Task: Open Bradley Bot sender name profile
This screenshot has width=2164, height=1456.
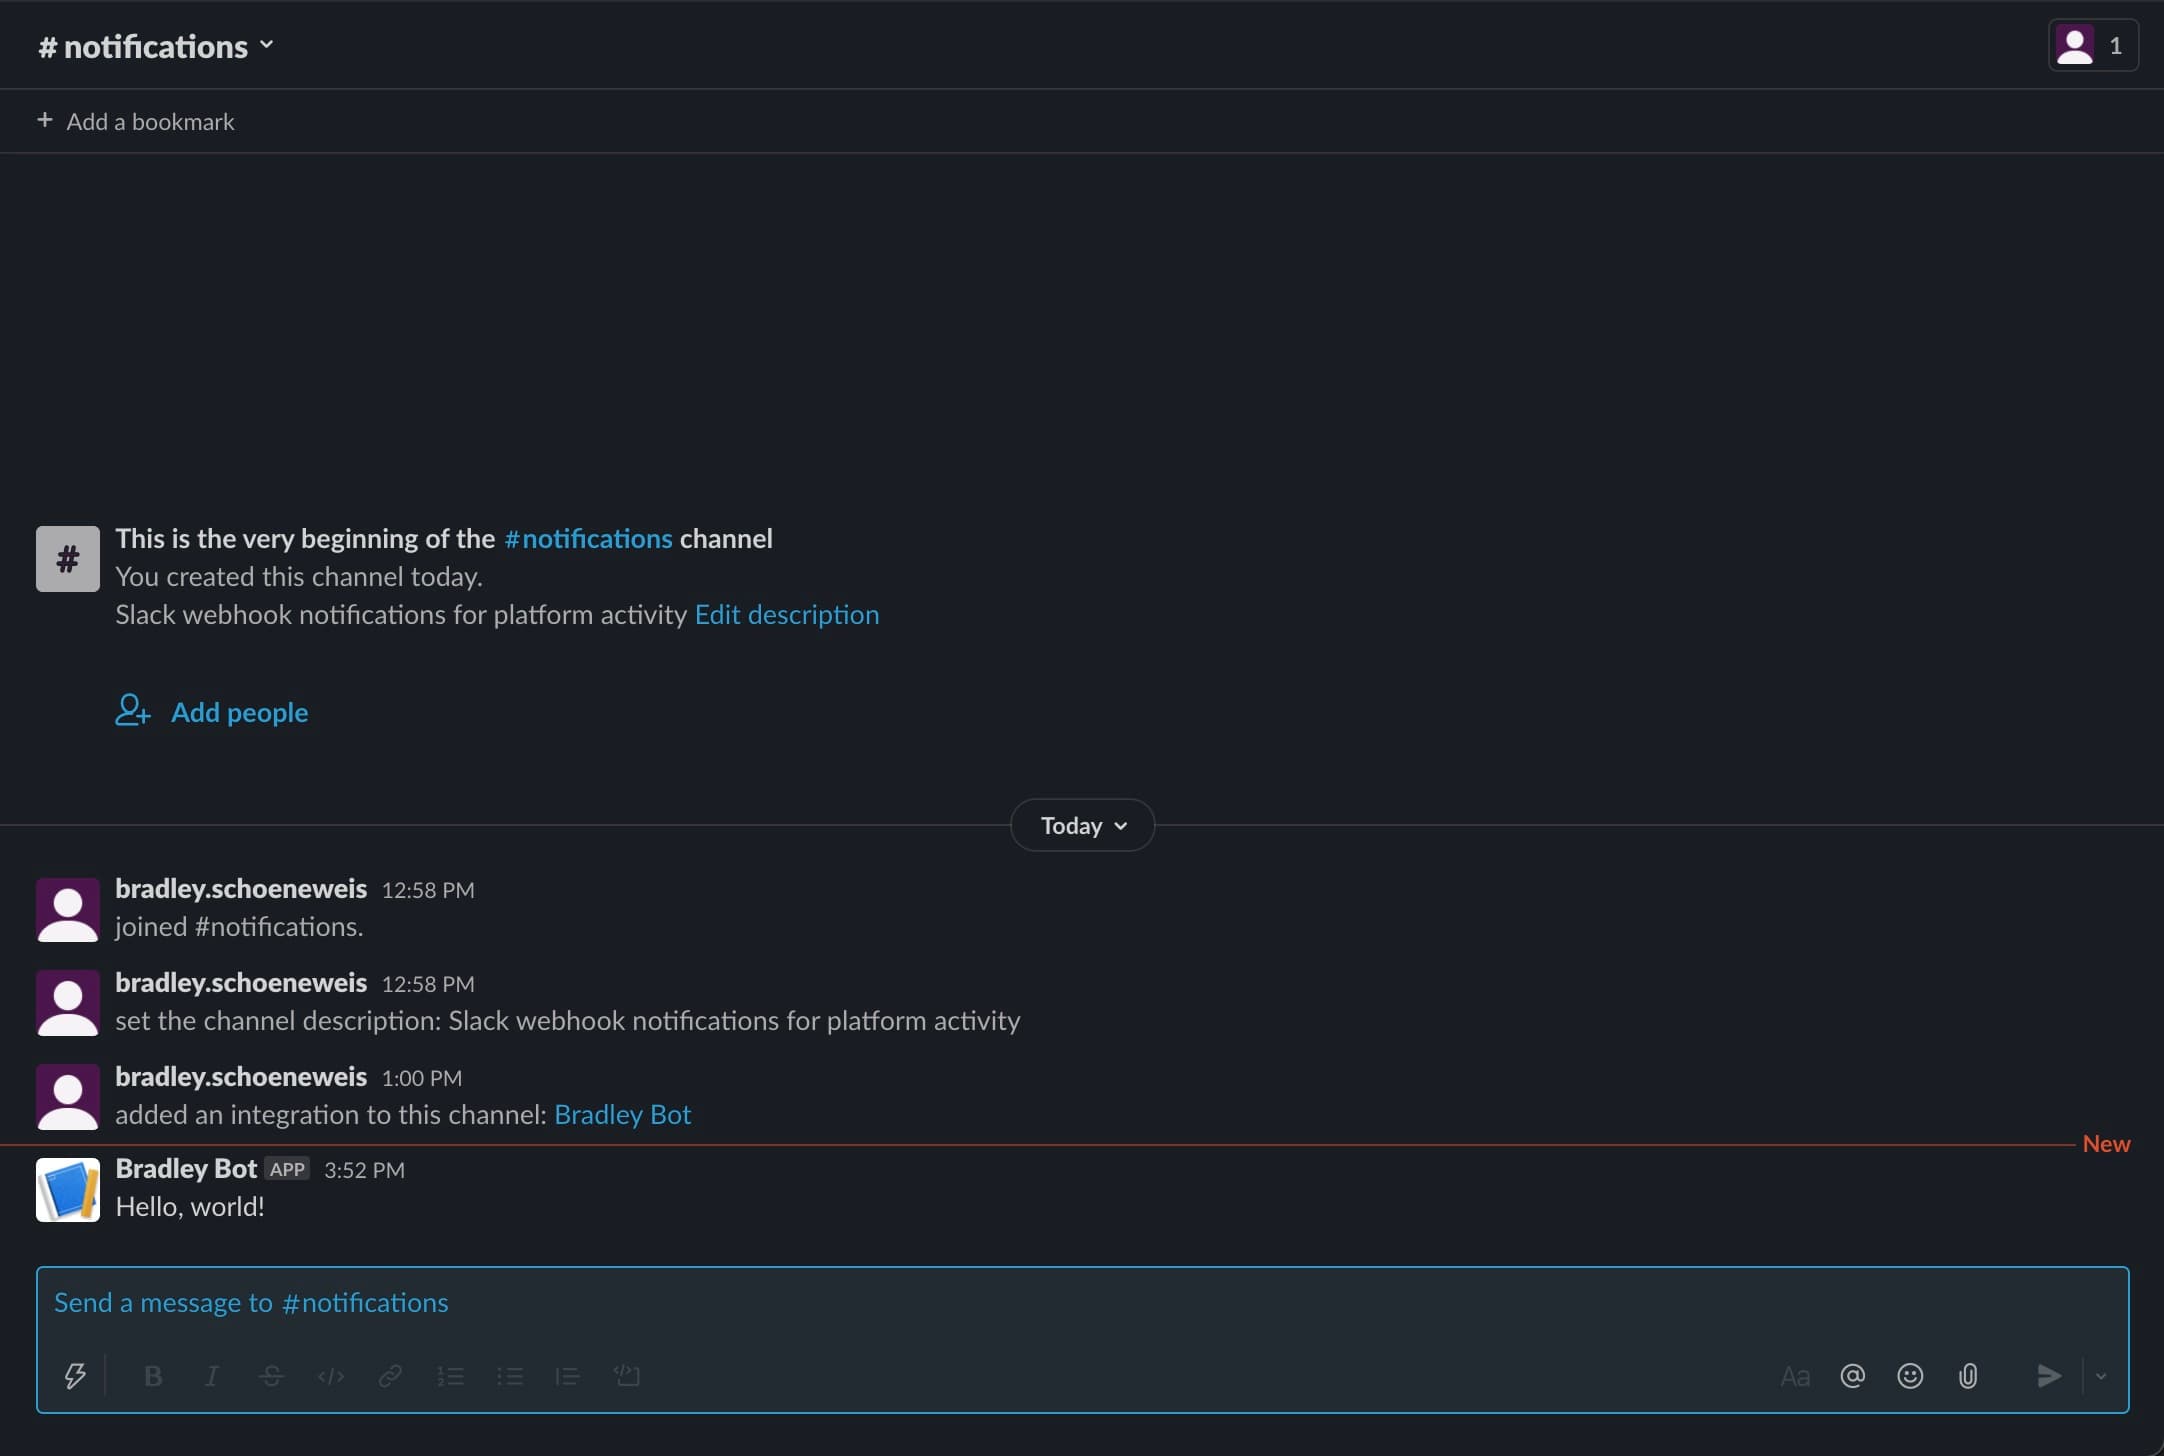Action: pos(186,1168)
